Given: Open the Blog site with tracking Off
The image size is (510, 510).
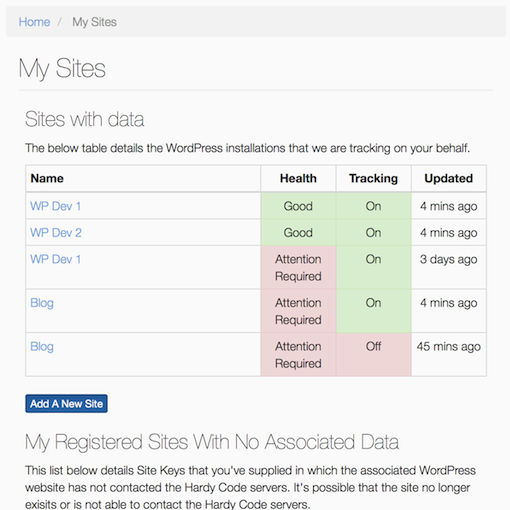Looking at the screenshot, I should (x=42, y=347).
